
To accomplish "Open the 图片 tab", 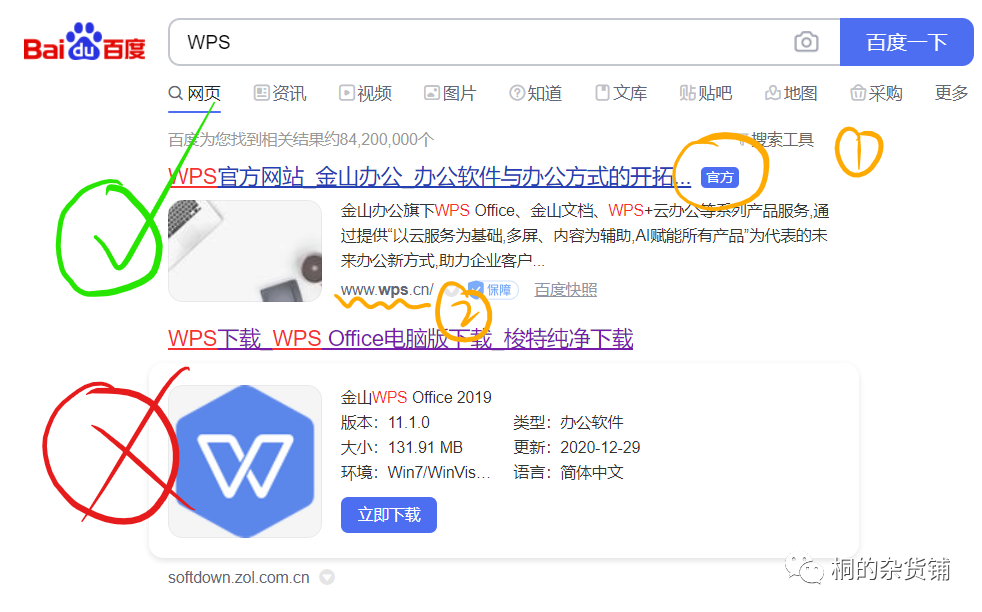I will tap(450, 93).
